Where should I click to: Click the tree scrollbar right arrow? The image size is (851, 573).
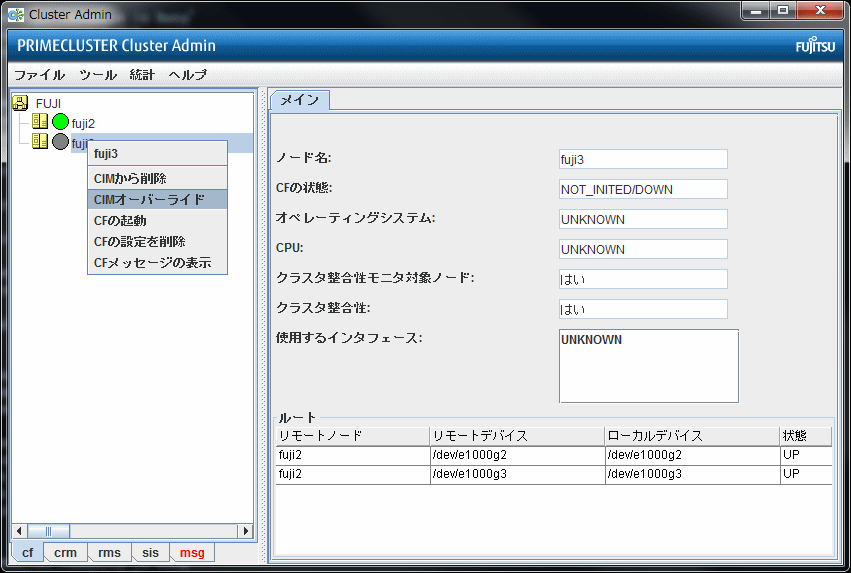(246, 531)
